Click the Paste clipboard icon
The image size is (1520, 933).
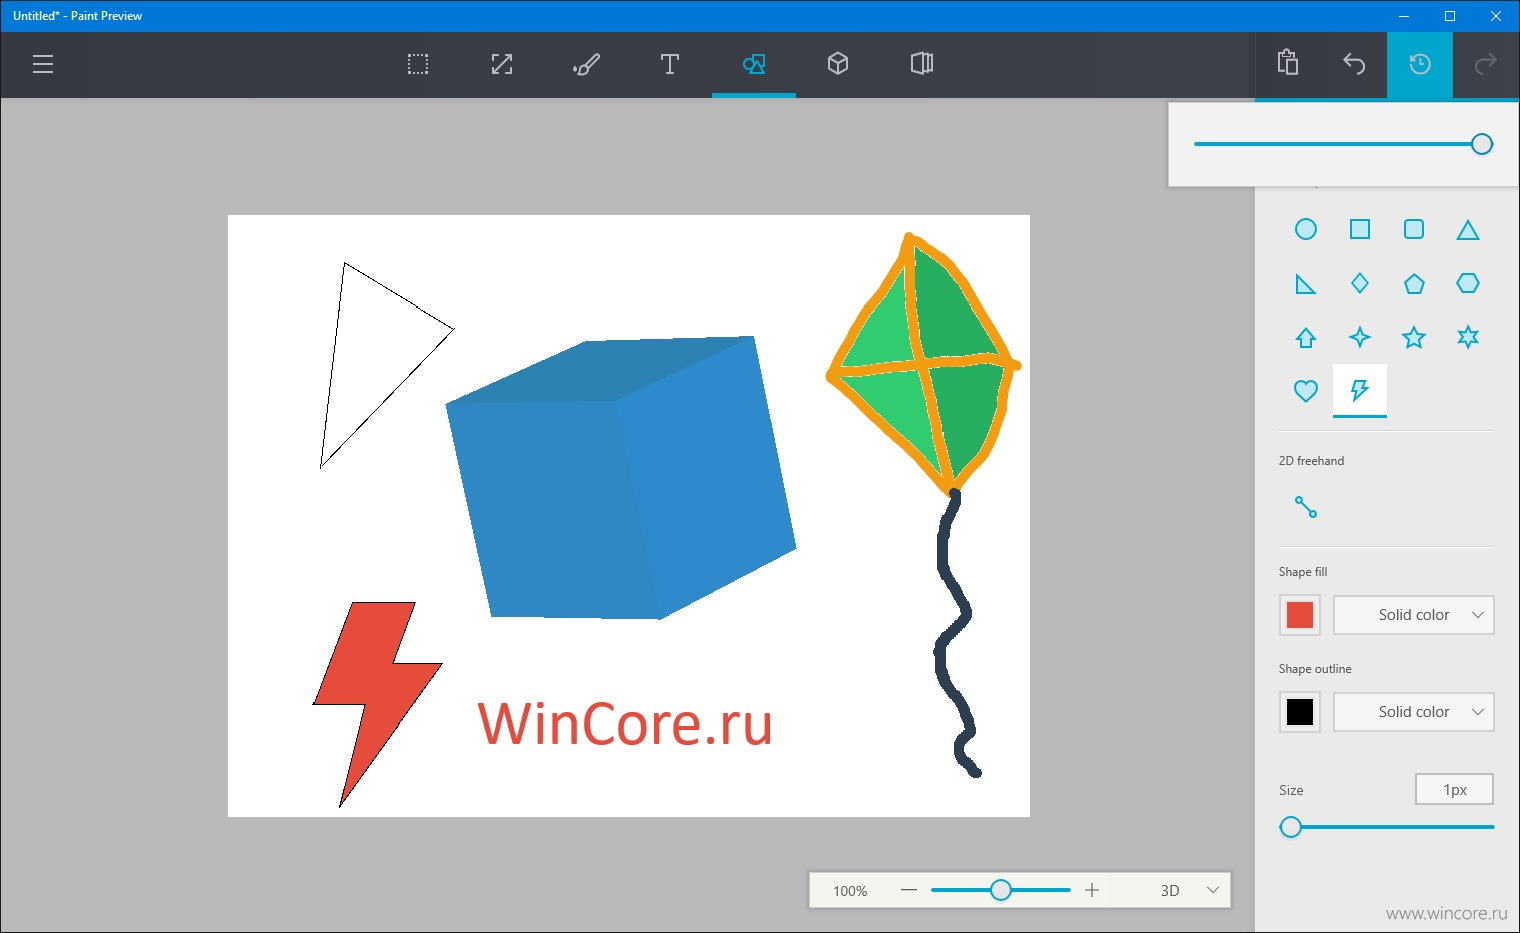point(1288,63)
